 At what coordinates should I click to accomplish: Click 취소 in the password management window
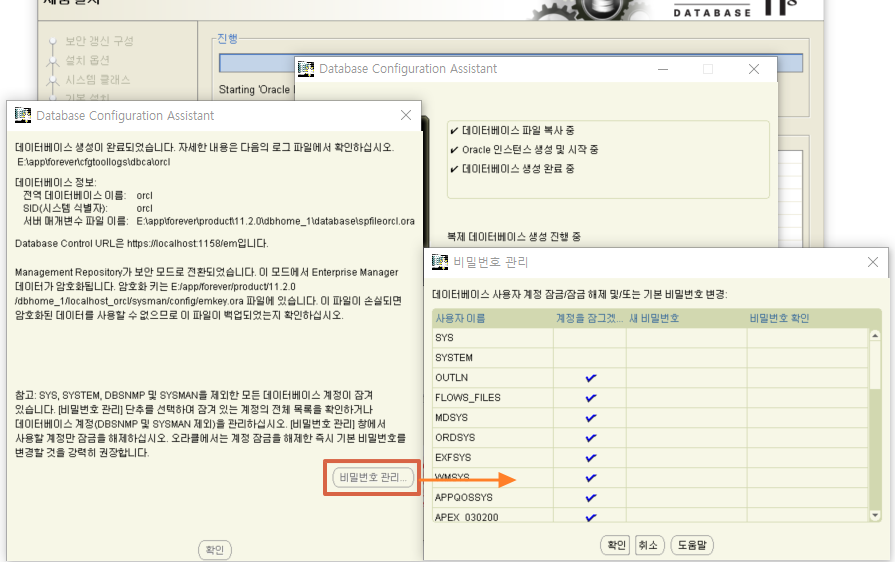tap(648, 545)
